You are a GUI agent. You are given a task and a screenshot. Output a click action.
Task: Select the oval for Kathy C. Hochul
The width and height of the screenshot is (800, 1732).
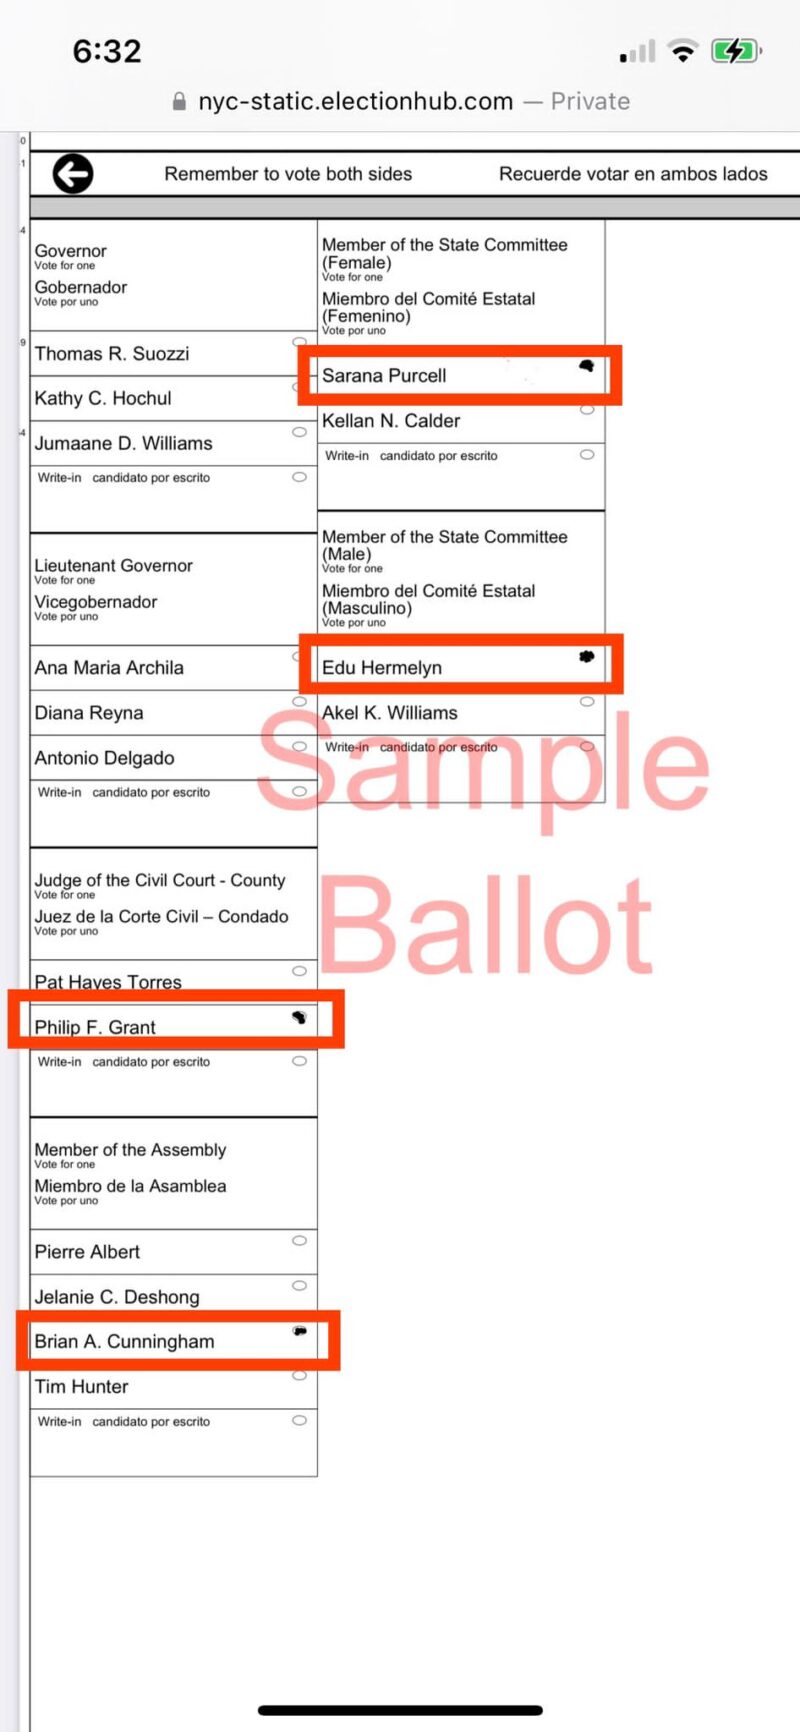pos(299,387)
